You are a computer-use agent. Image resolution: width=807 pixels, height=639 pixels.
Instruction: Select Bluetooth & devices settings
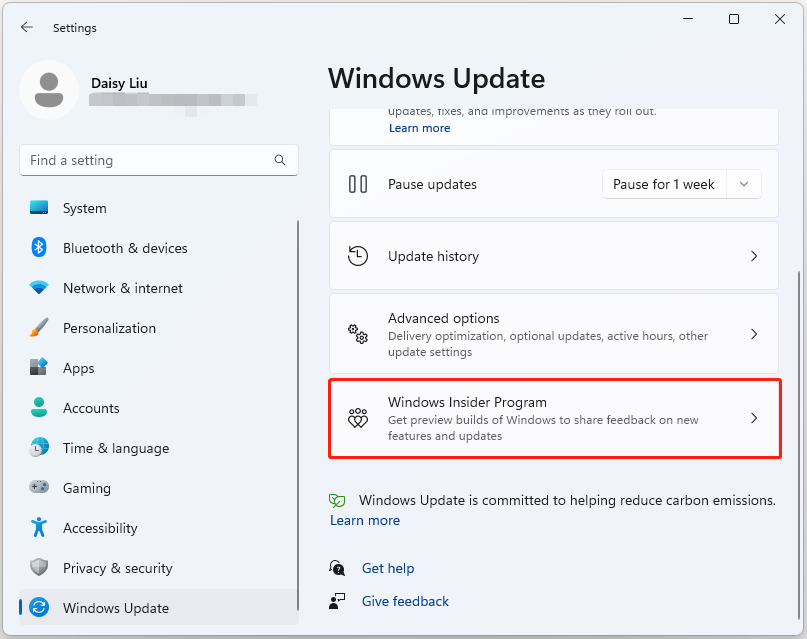coord(124,248)
